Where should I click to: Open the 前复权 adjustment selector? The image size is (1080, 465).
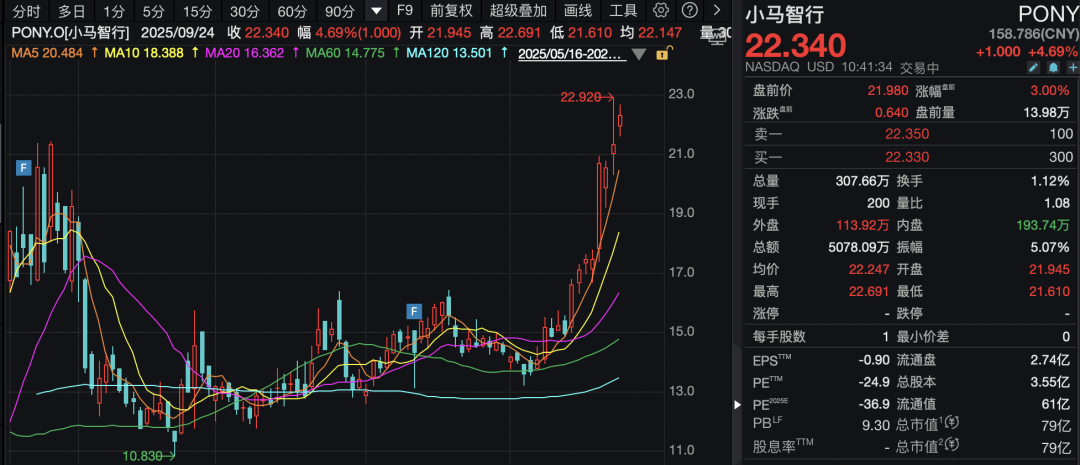click(x=451, y=10)
